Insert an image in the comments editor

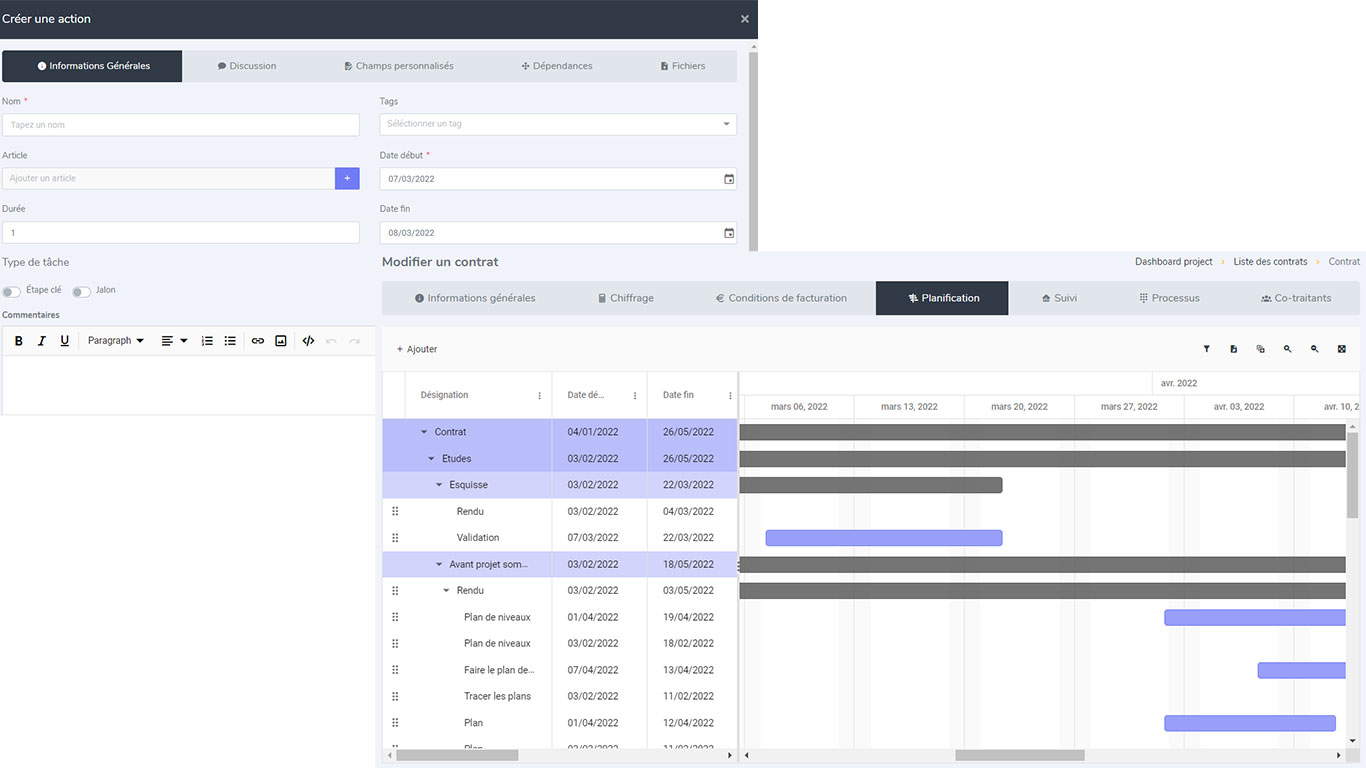[281, 341]
